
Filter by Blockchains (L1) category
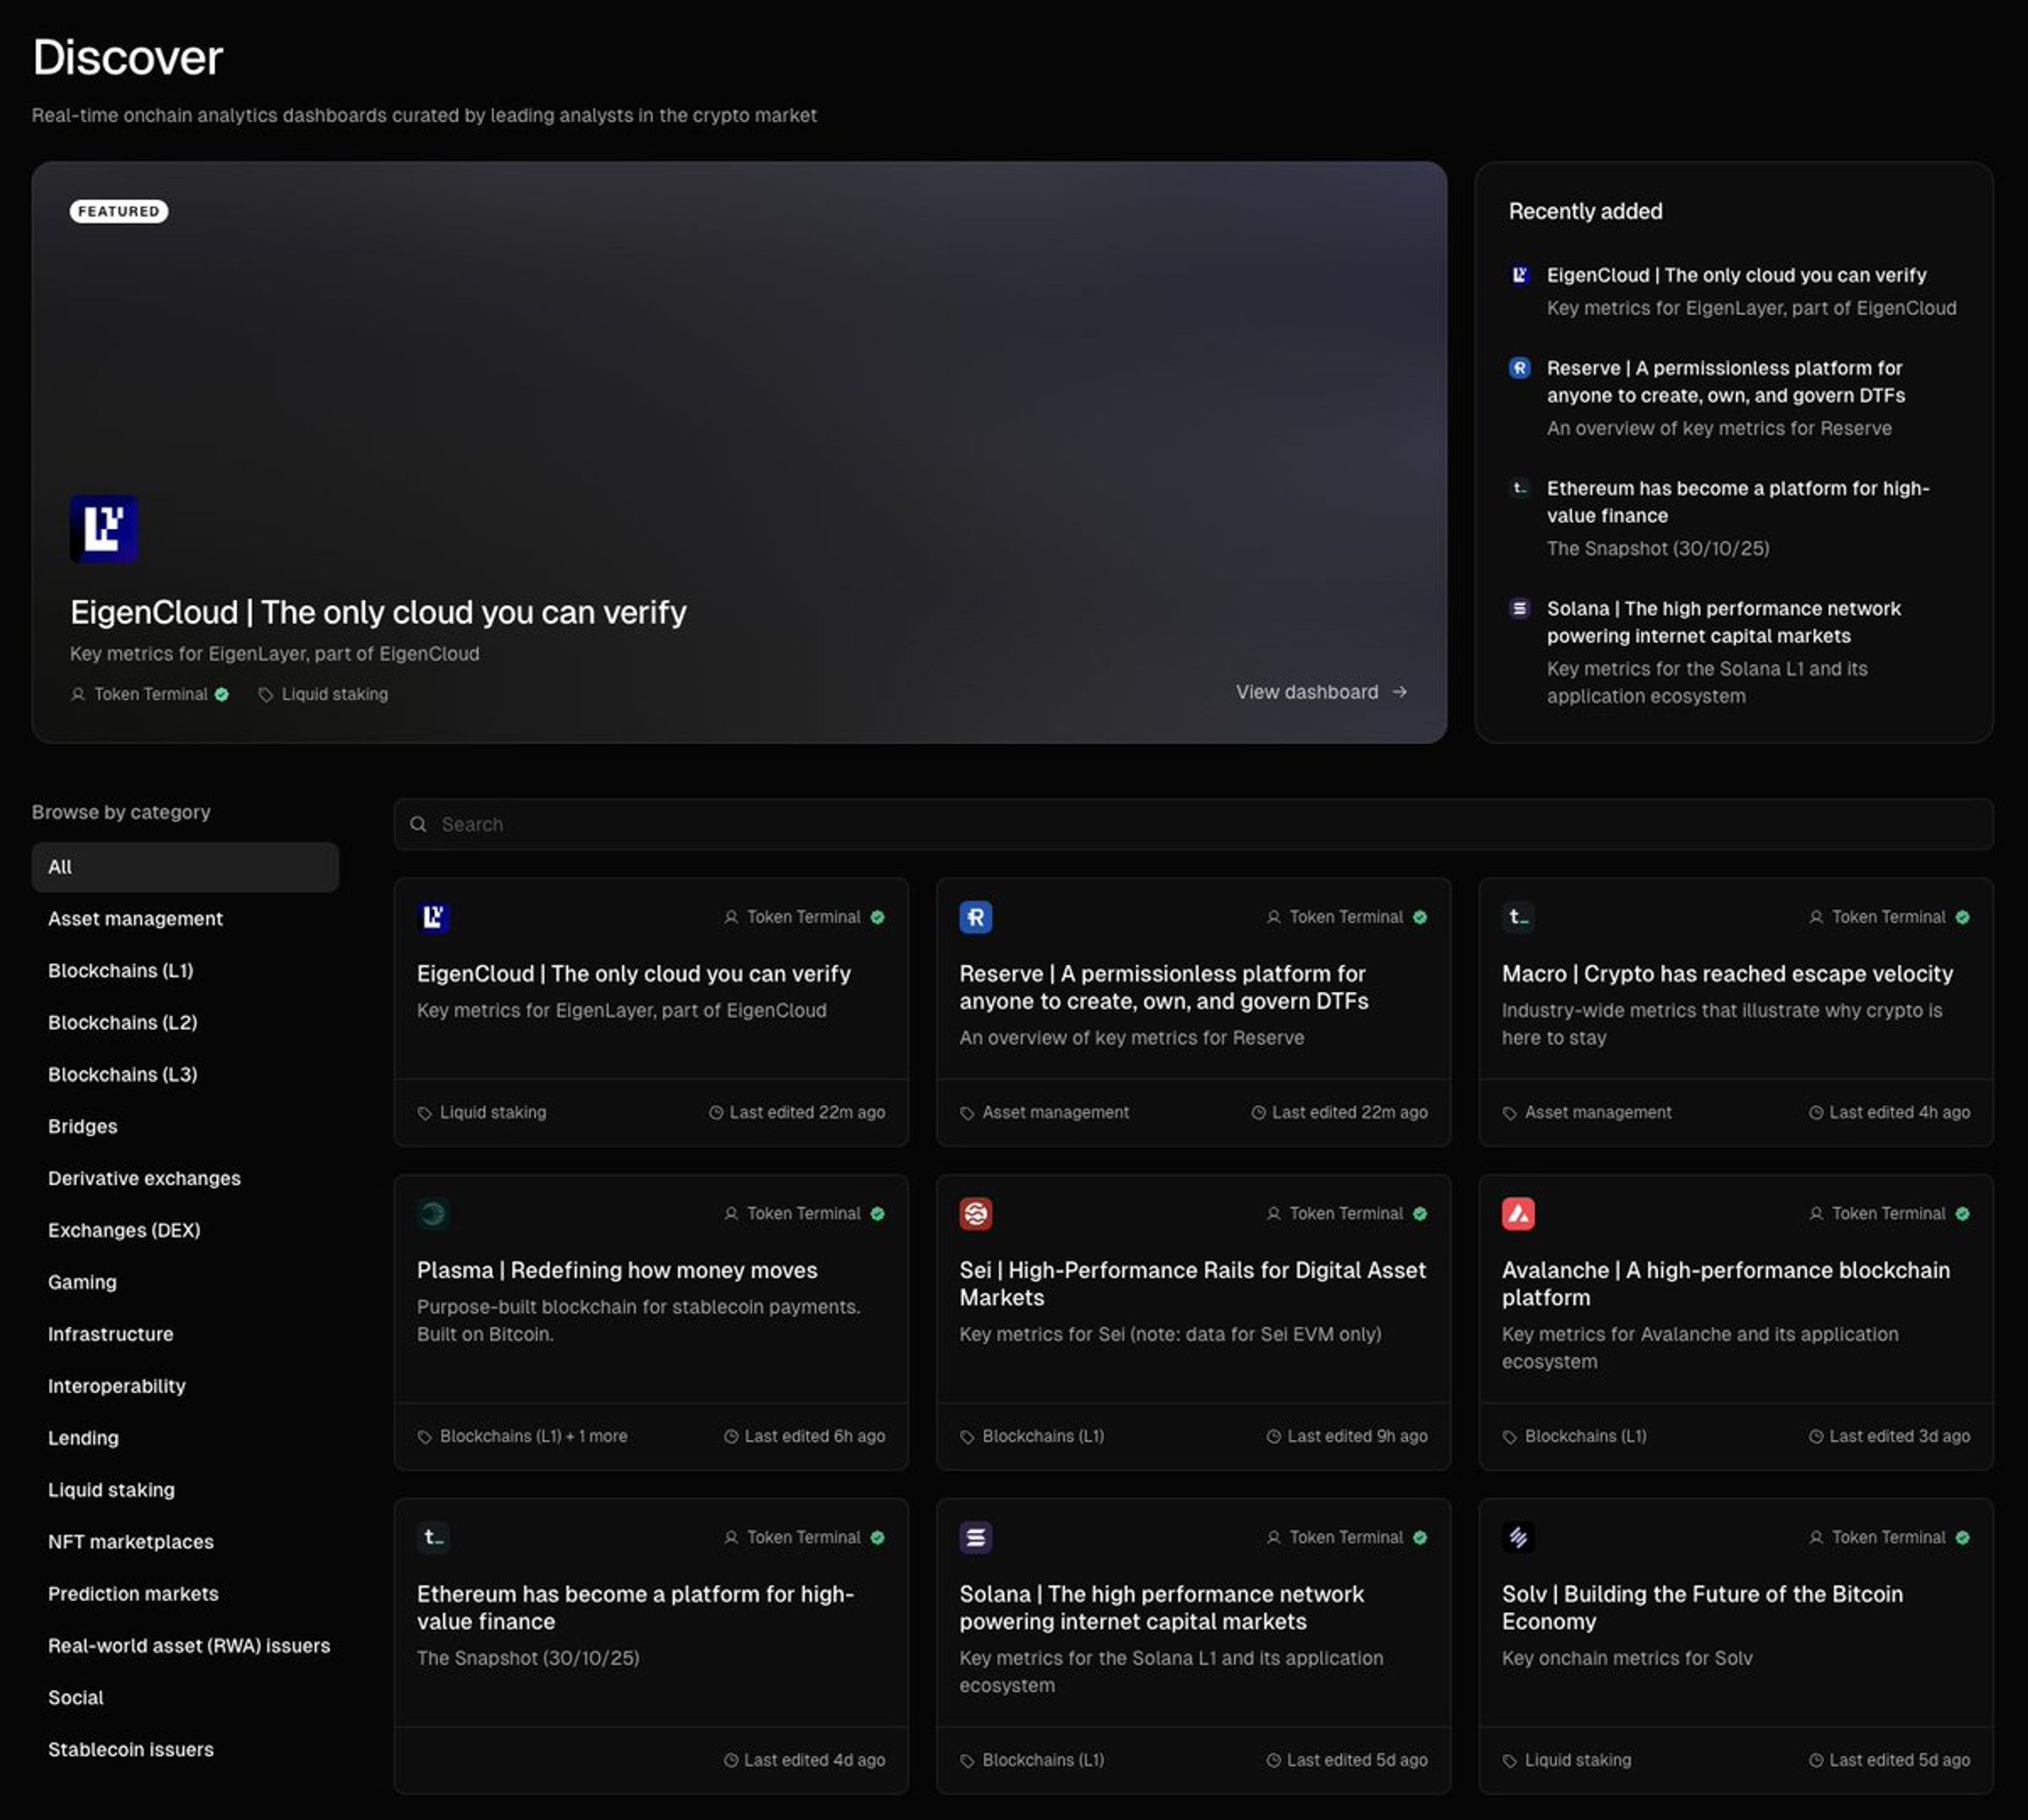121,971
